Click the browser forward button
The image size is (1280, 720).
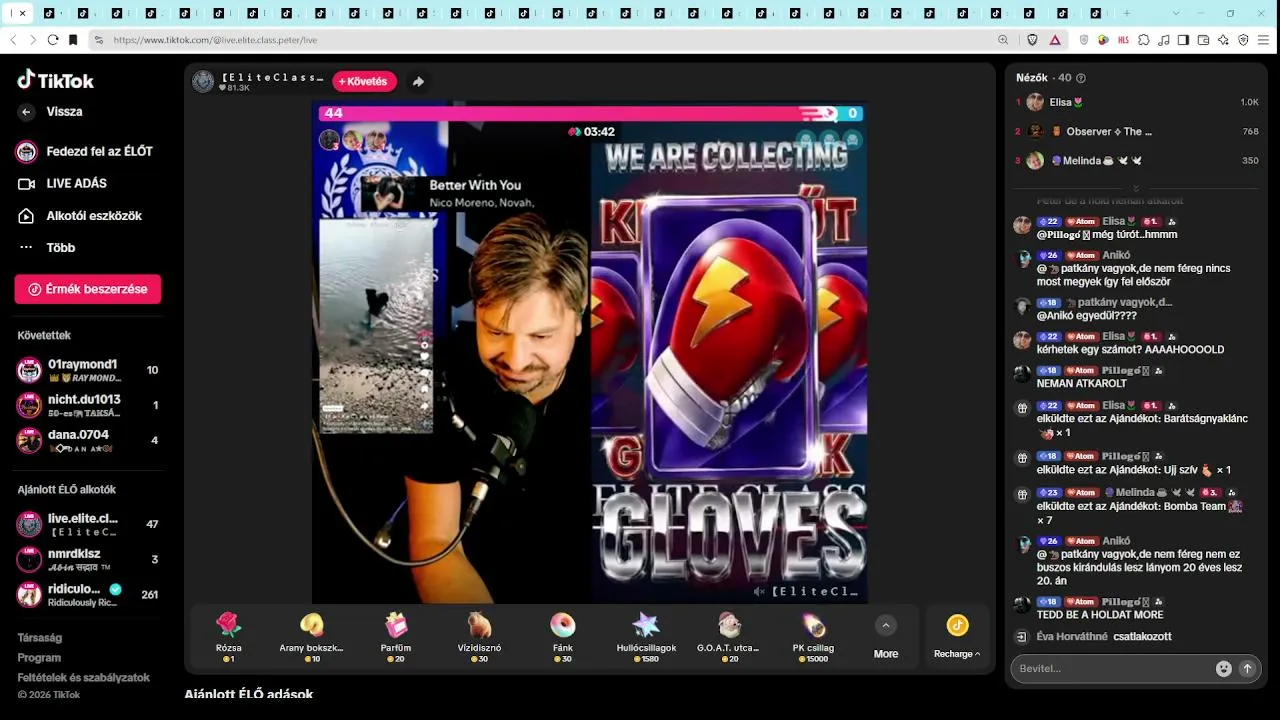[x=33, y=40]
